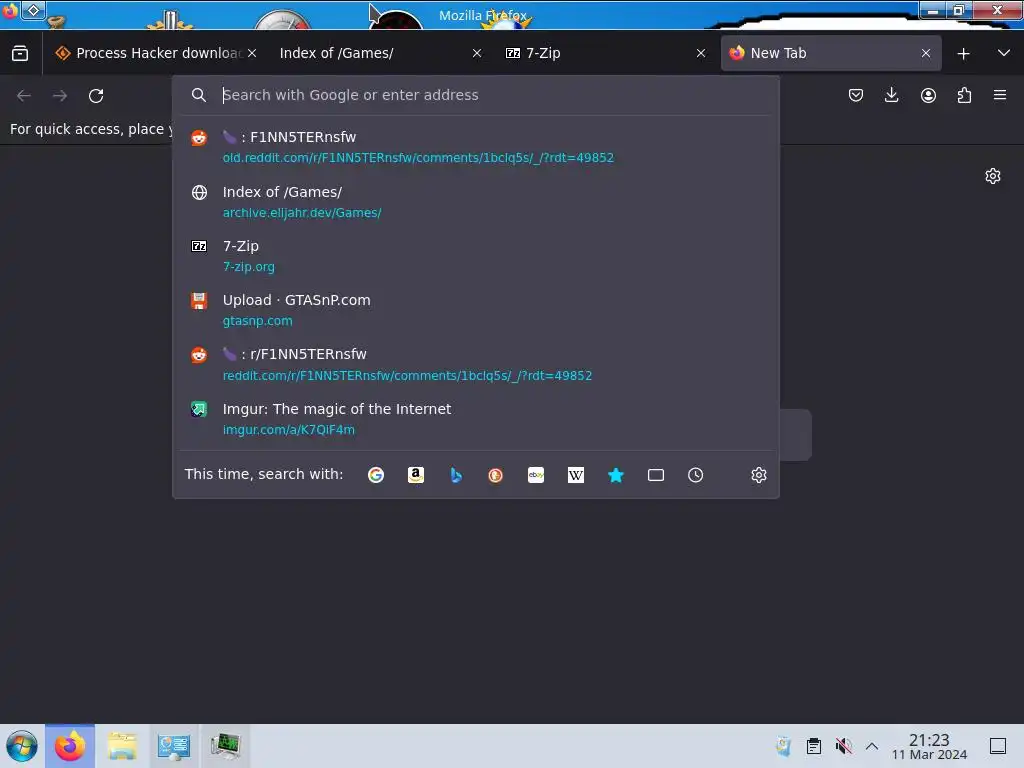
Task: Go forward one page
Action: pyautogui.click(x=60, y=96)
